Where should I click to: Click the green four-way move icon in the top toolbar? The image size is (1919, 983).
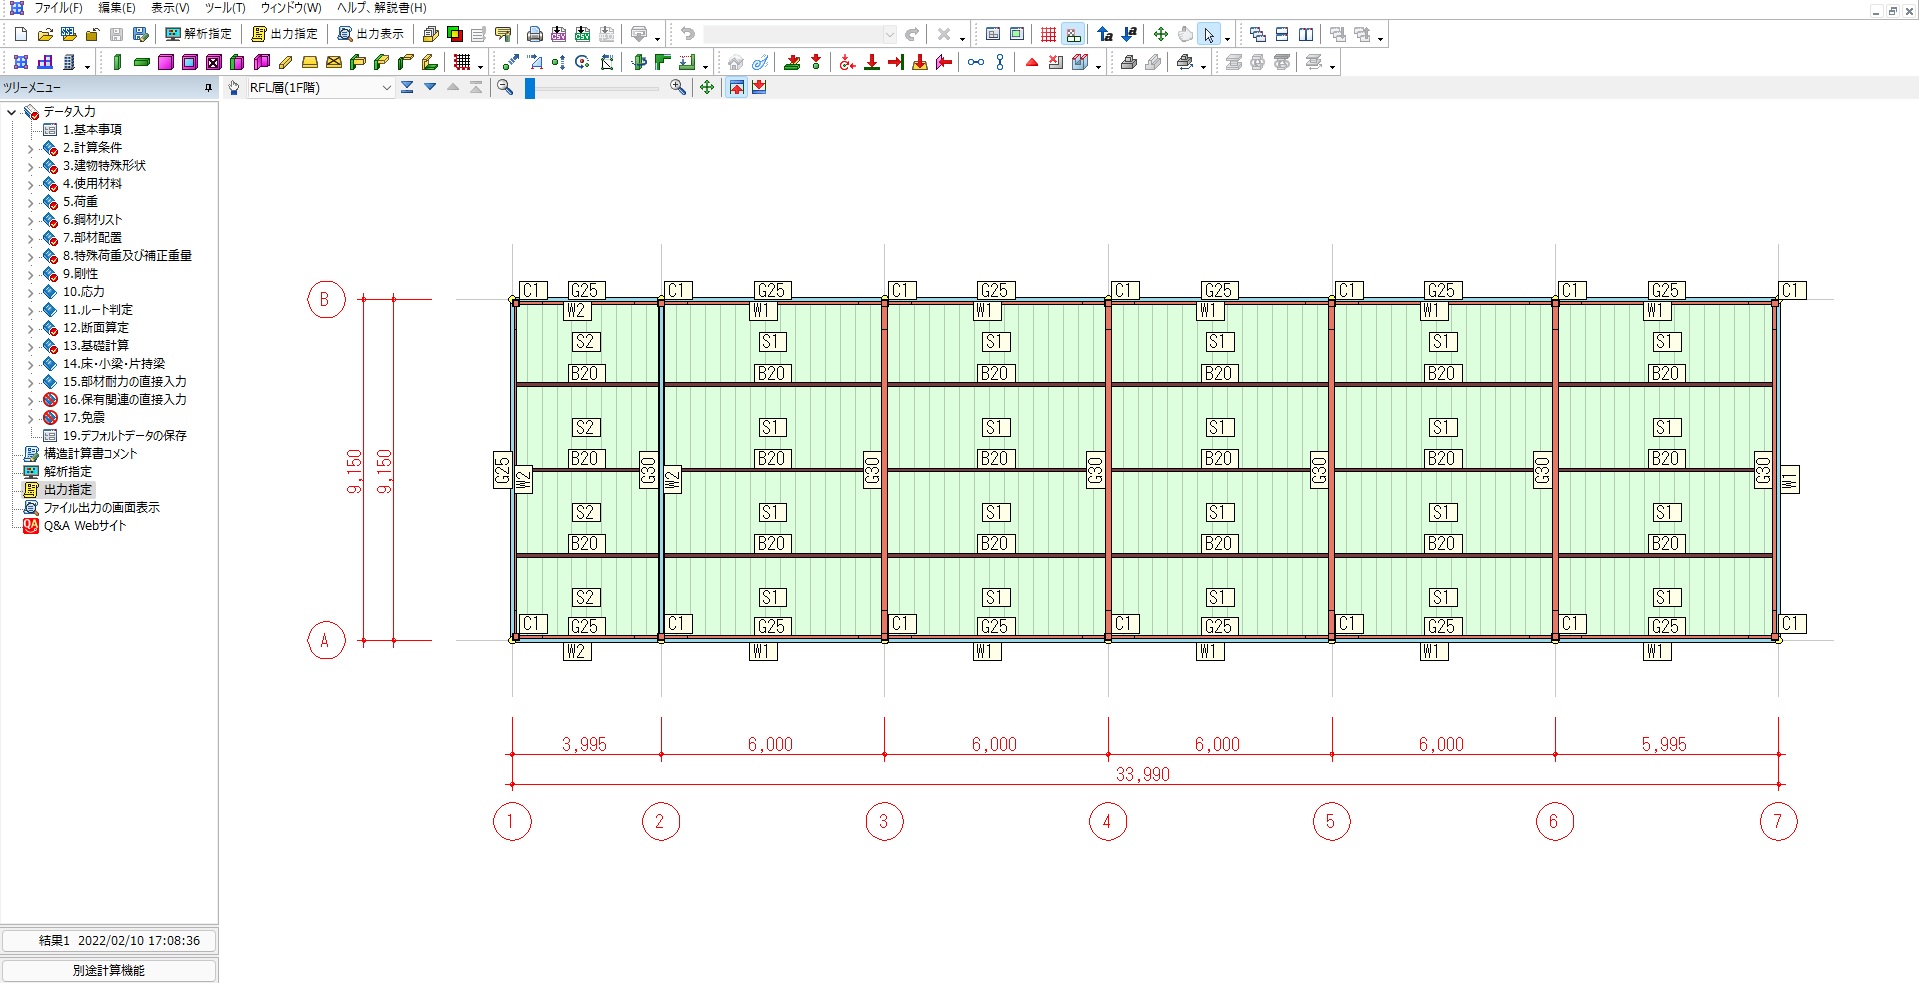(x=1161, y=34)
